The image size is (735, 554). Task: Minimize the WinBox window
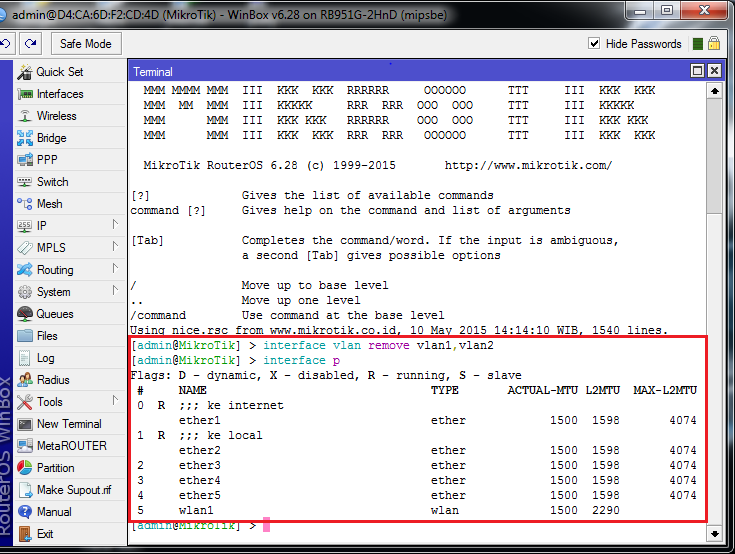click(x=640, y=11)
